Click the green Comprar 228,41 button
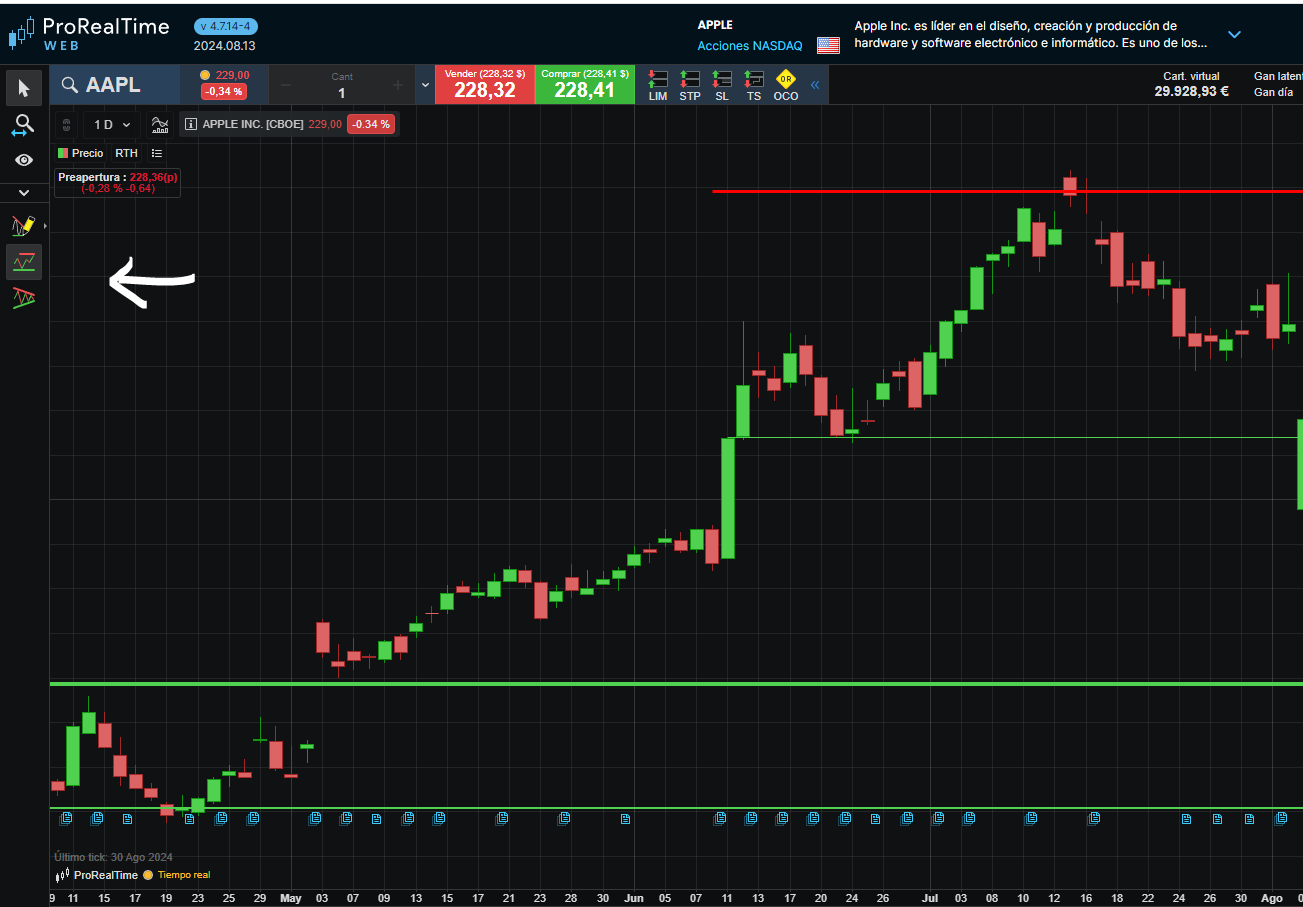1303x907 pixels. tap(585, 85)
